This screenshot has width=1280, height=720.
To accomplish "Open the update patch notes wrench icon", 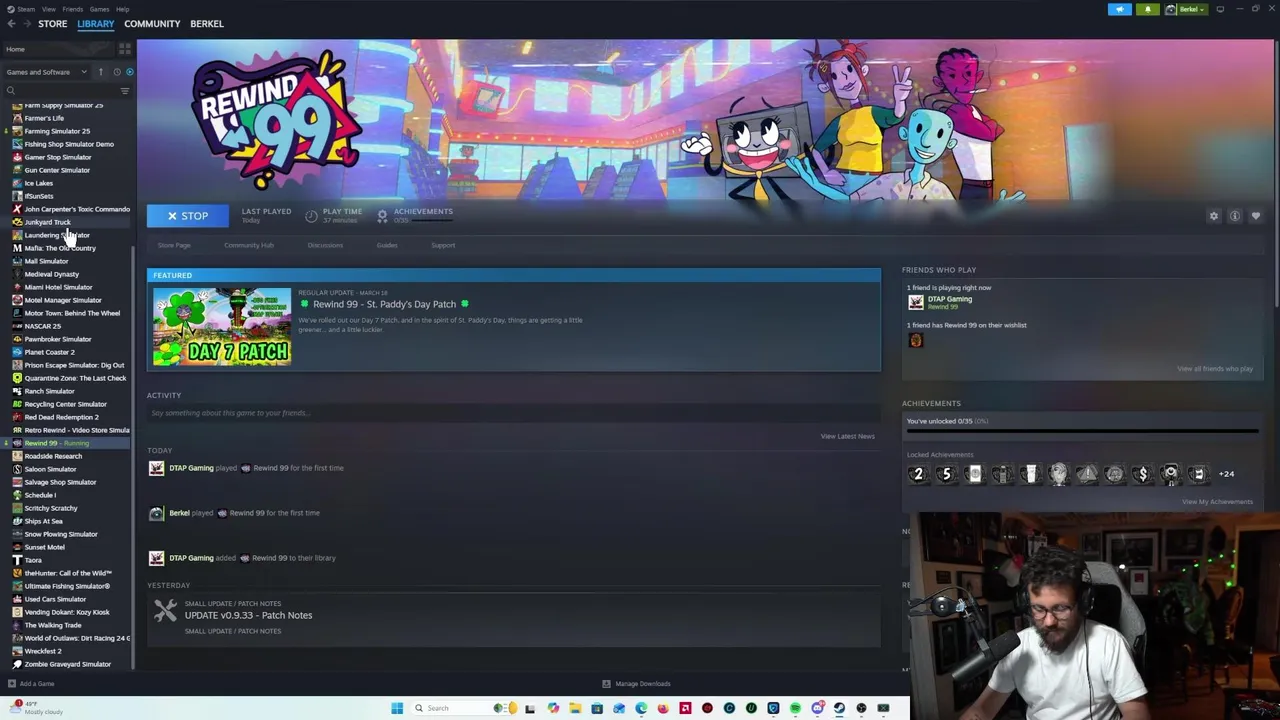I will point(165,609).
